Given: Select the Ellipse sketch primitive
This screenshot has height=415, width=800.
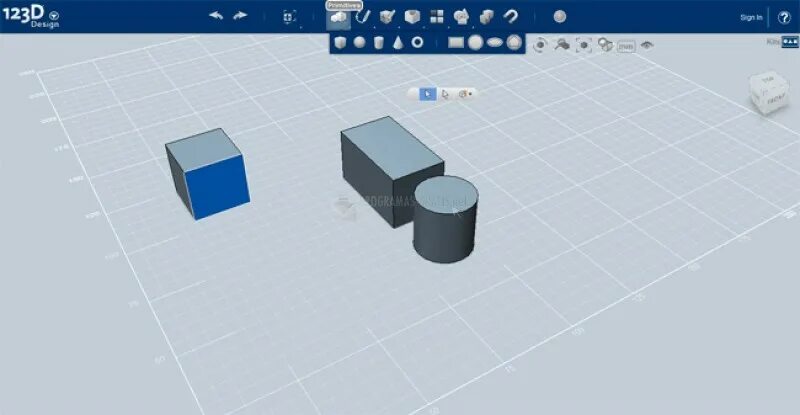Looking at the screenshot, I should coord(494,42).
